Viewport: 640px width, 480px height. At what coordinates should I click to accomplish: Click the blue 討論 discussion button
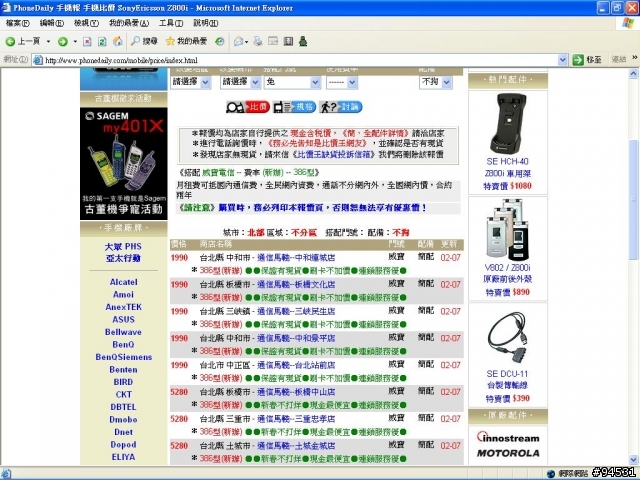(340, 107)
